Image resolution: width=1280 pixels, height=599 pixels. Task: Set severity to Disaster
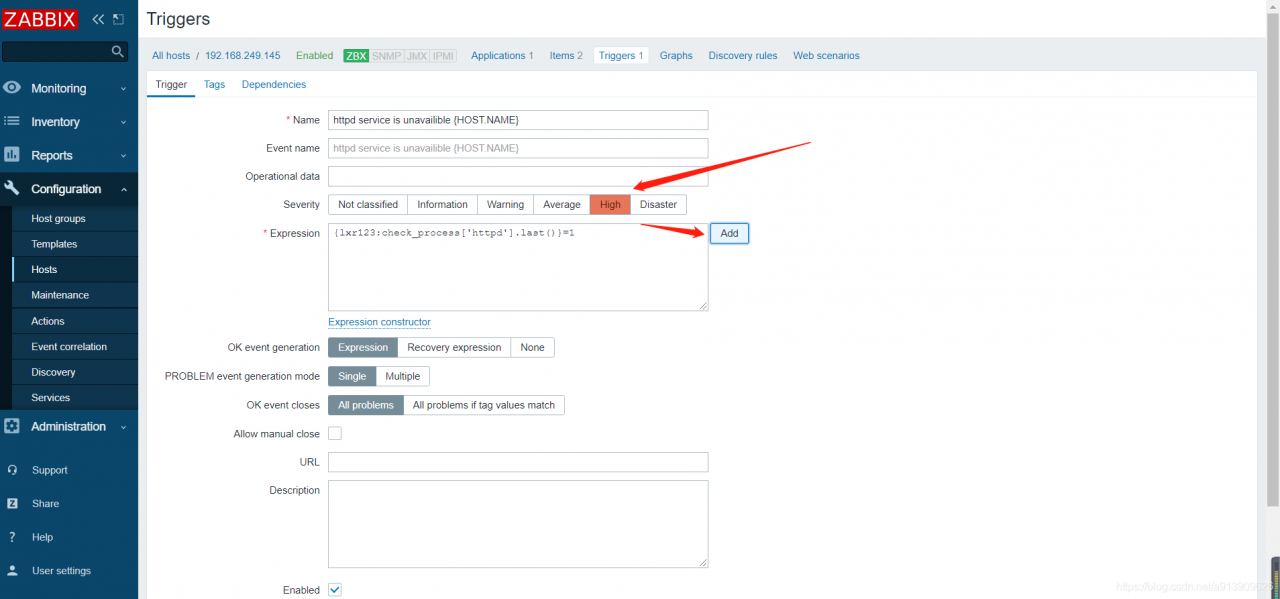tap(658, 204)
